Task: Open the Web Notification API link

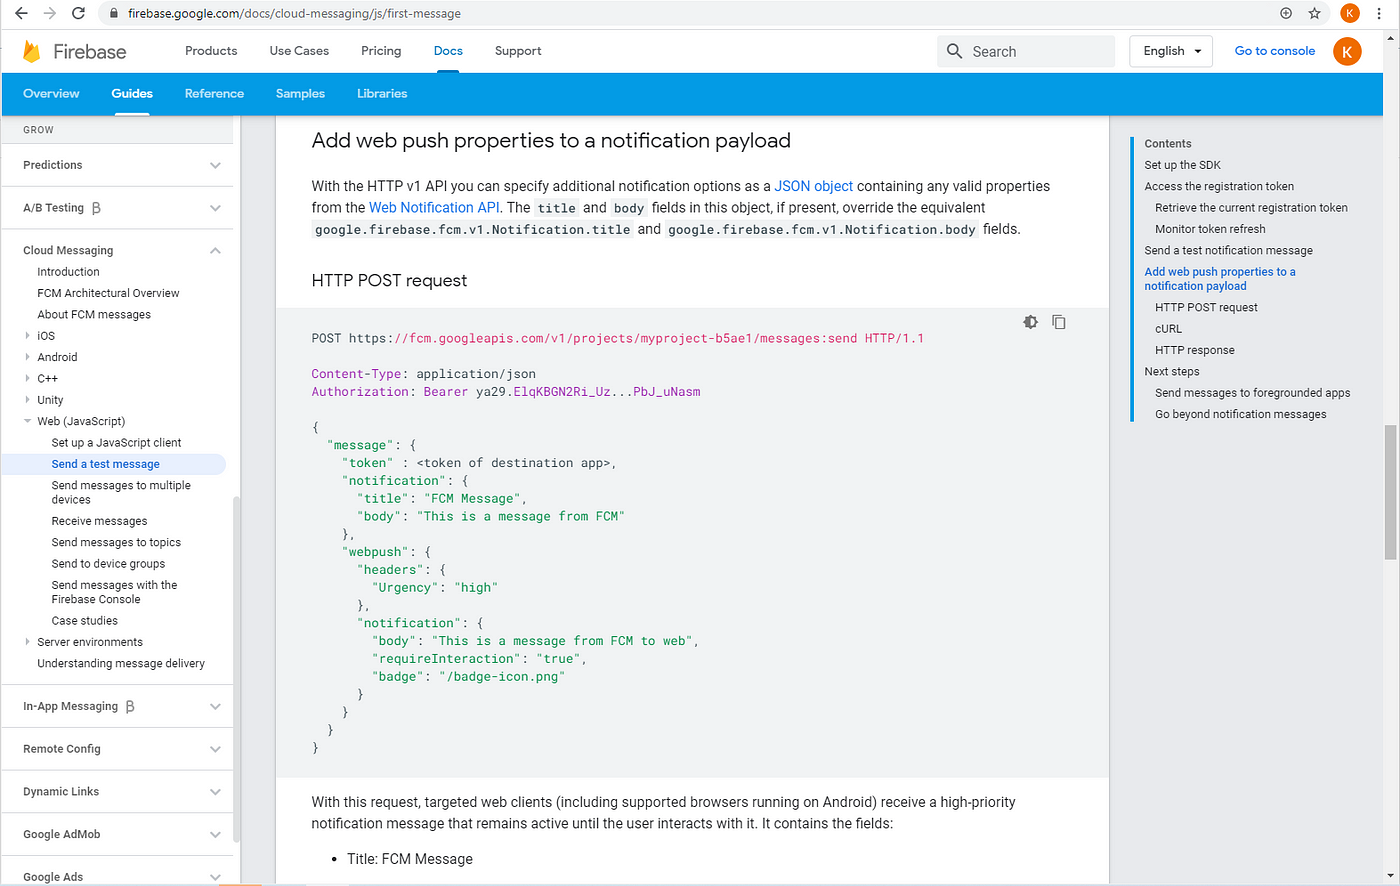Action: (x=434, y=208)
